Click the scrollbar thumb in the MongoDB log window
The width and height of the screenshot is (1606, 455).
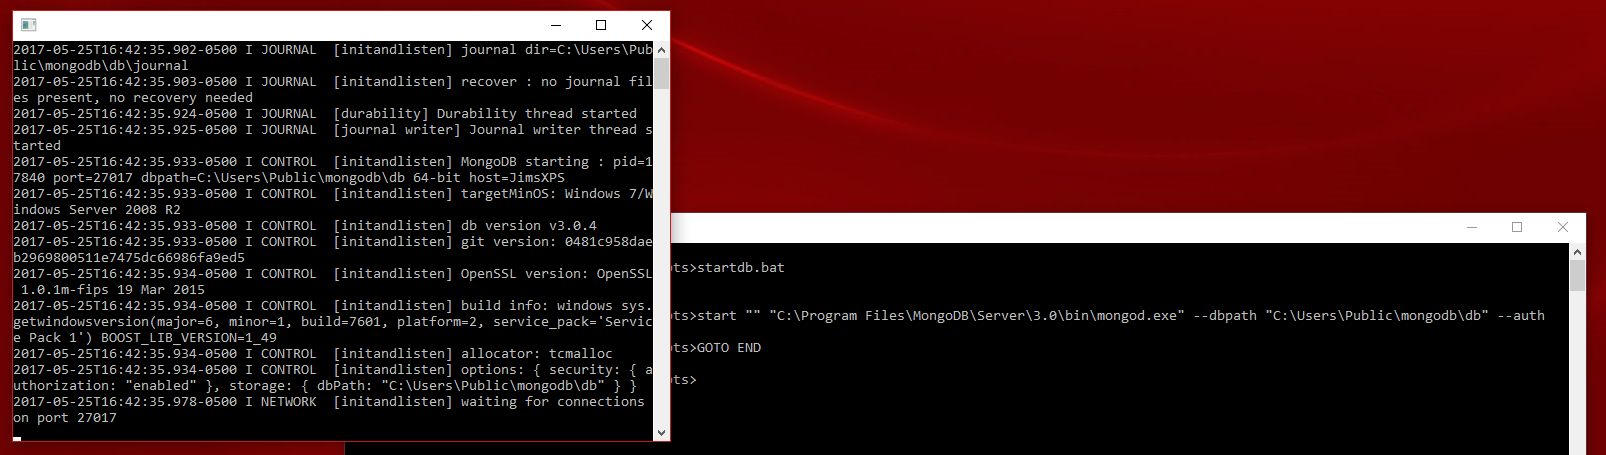point(661,74)
